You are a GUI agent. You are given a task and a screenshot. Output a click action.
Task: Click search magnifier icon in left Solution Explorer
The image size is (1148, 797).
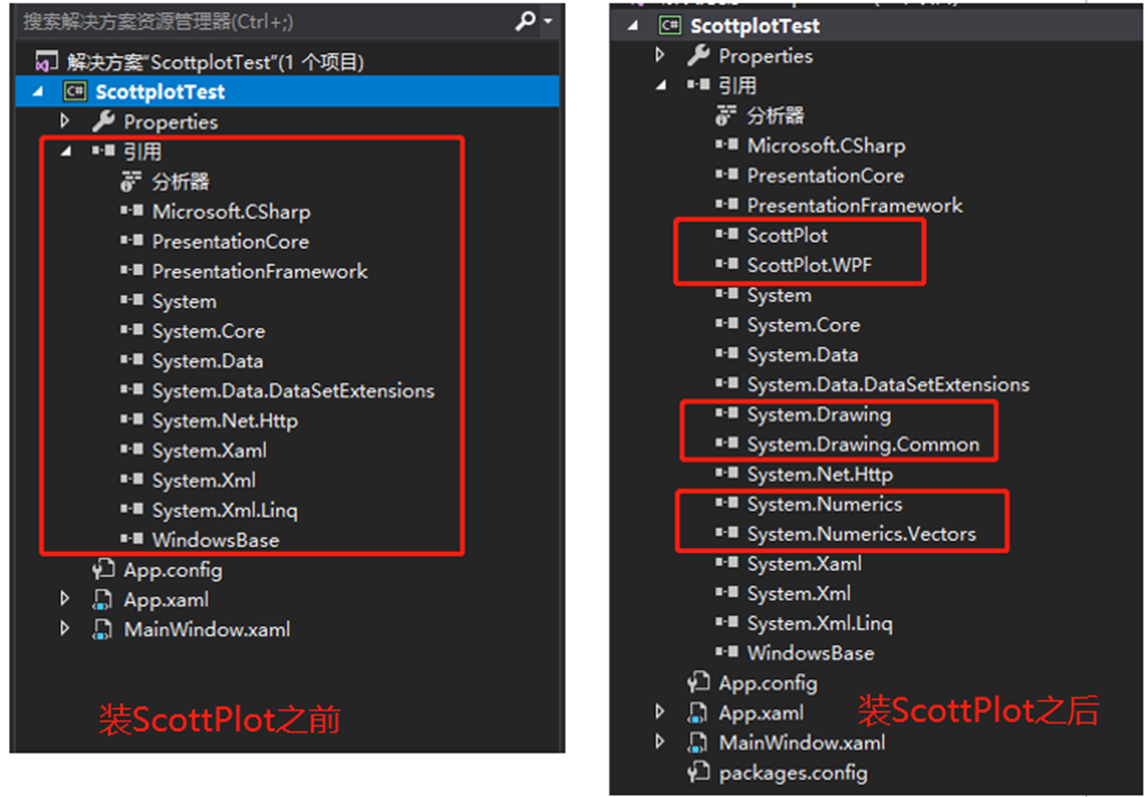(x=525, y=21)
